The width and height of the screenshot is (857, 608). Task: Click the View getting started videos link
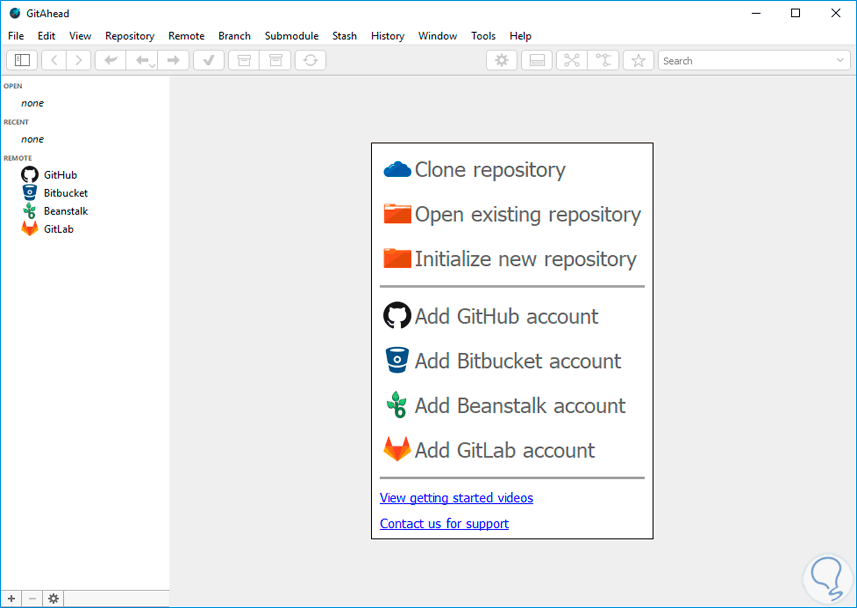coord(456,498)
